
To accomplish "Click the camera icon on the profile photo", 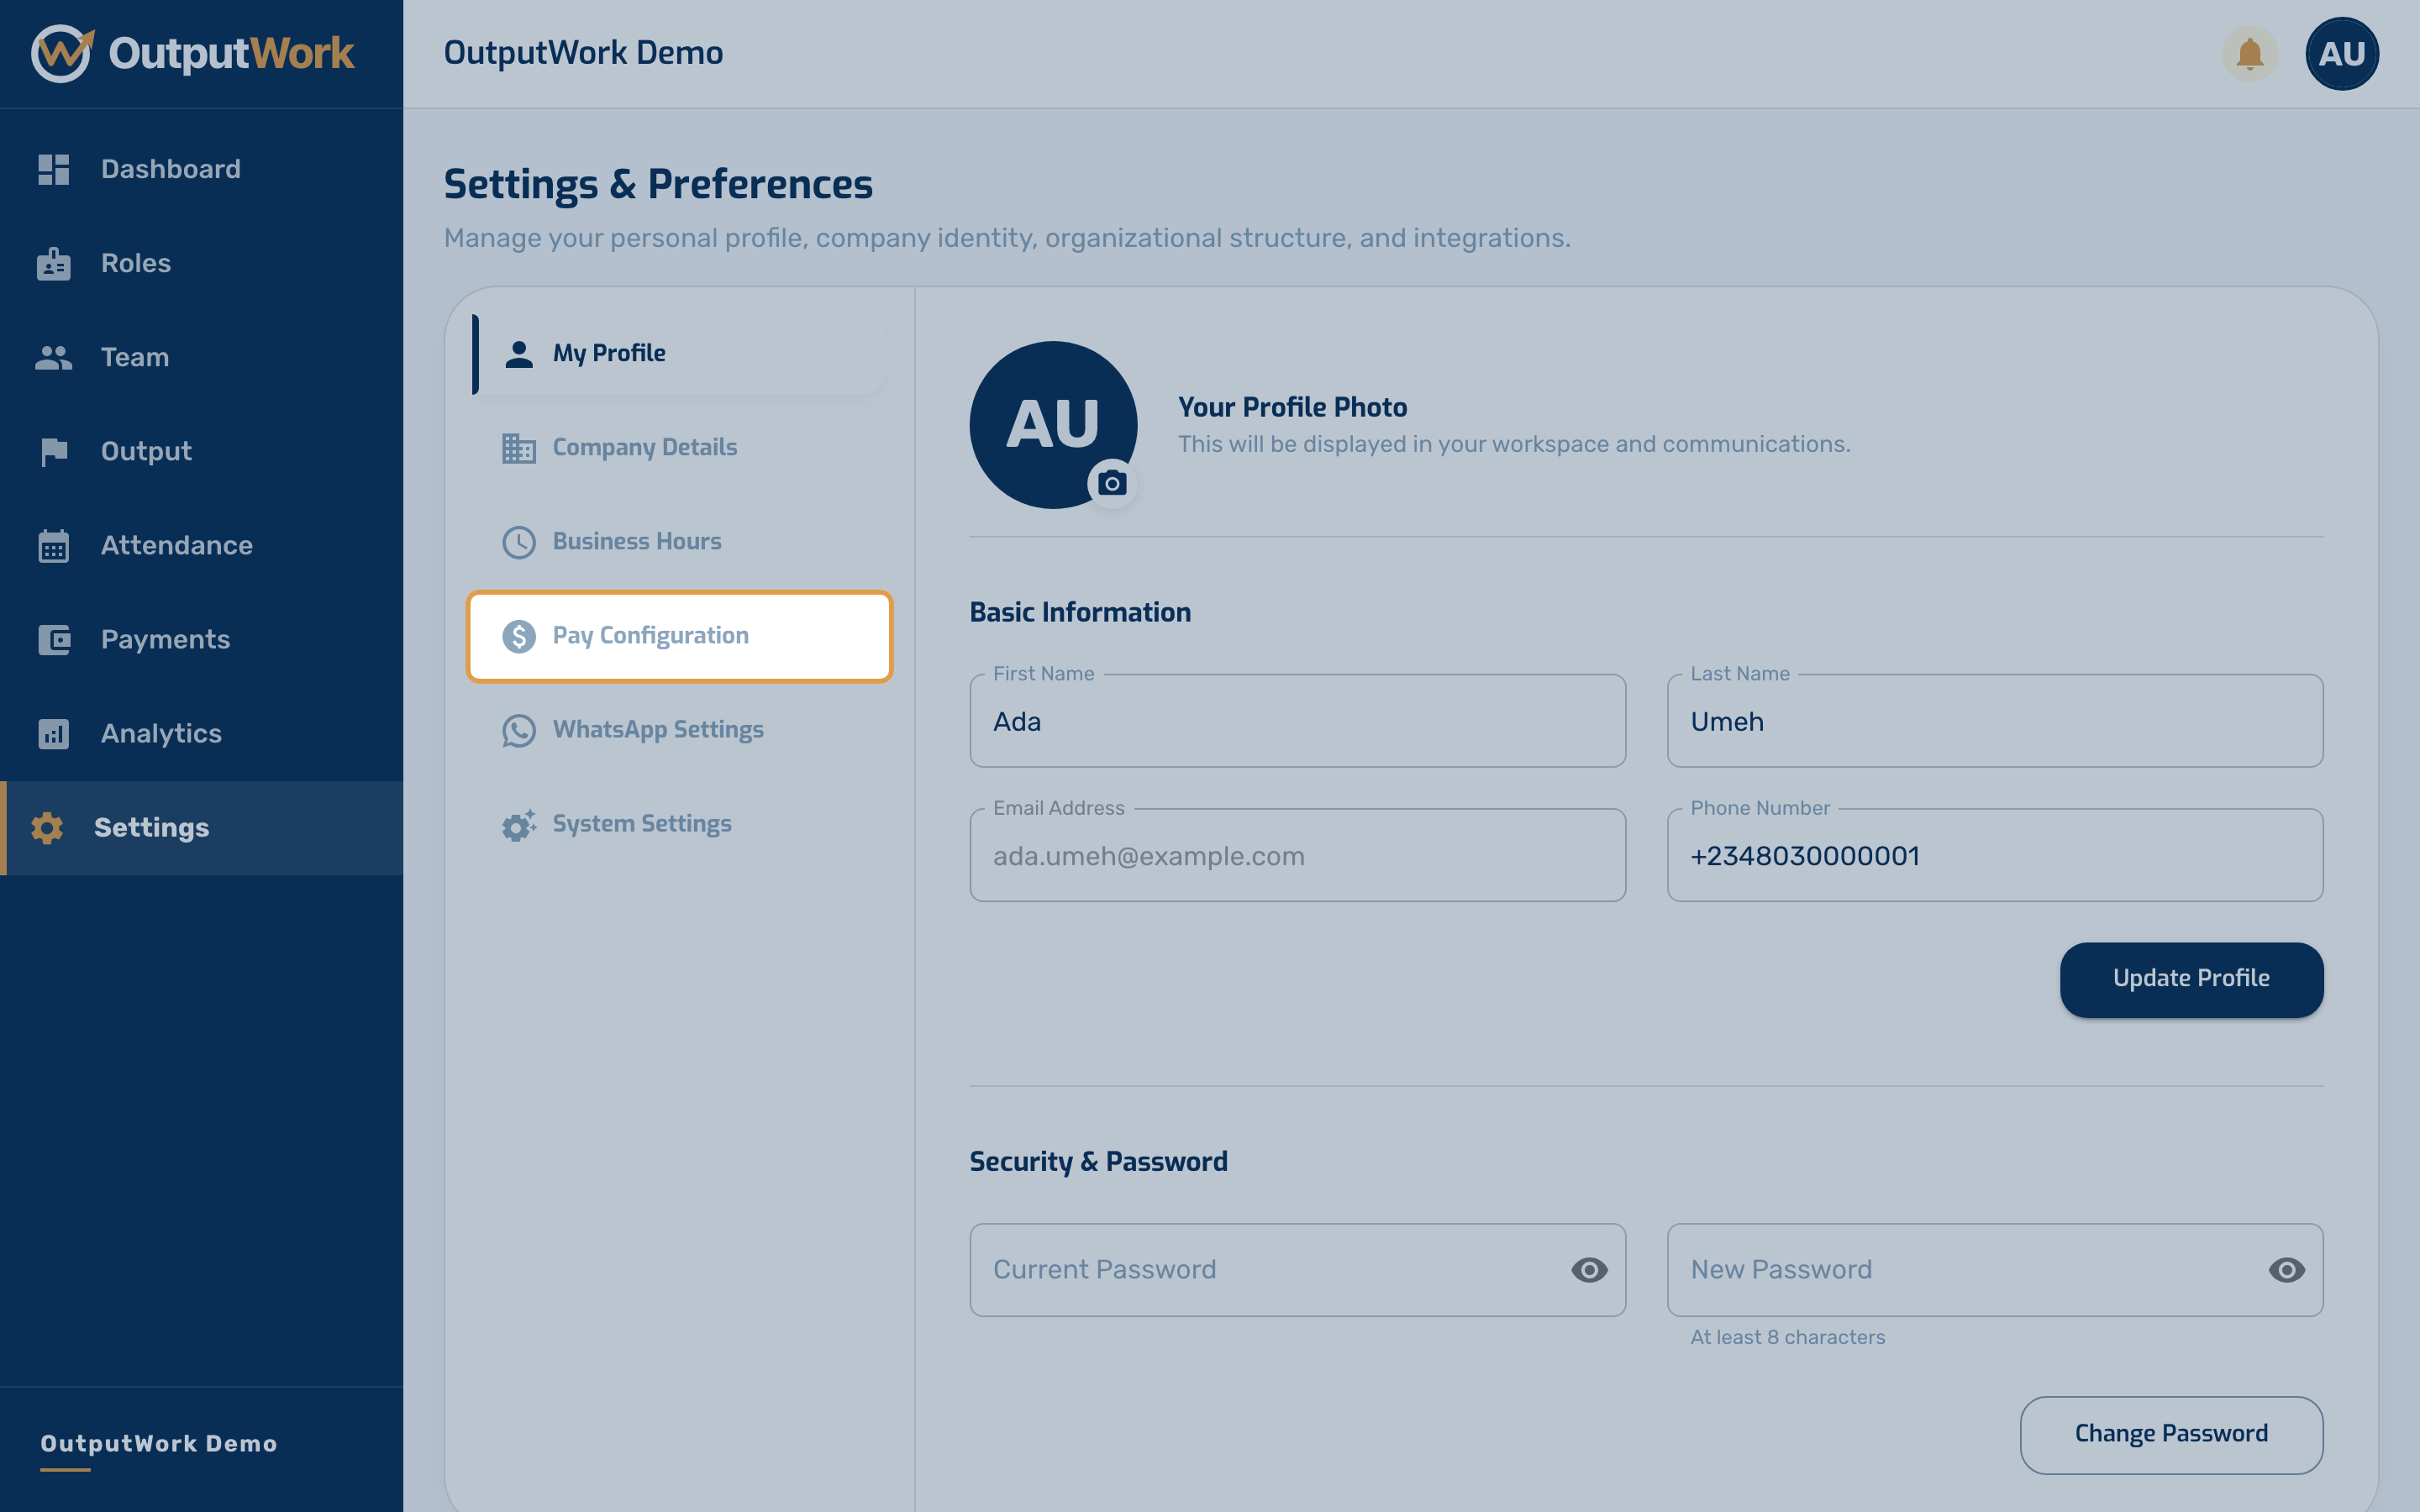I will click(1112, 484).
